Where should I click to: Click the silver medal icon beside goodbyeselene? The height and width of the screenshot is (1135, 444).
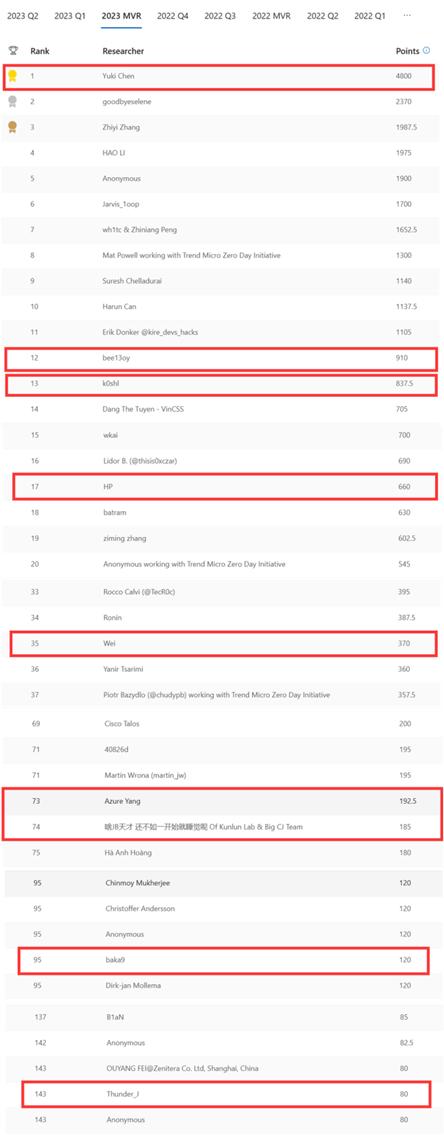[12, 101]
